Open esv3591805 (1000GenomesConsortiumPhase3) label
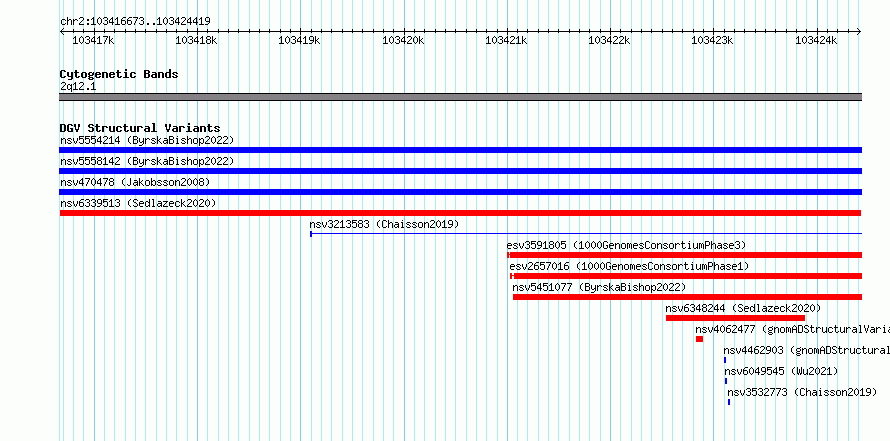 point(627,245)
